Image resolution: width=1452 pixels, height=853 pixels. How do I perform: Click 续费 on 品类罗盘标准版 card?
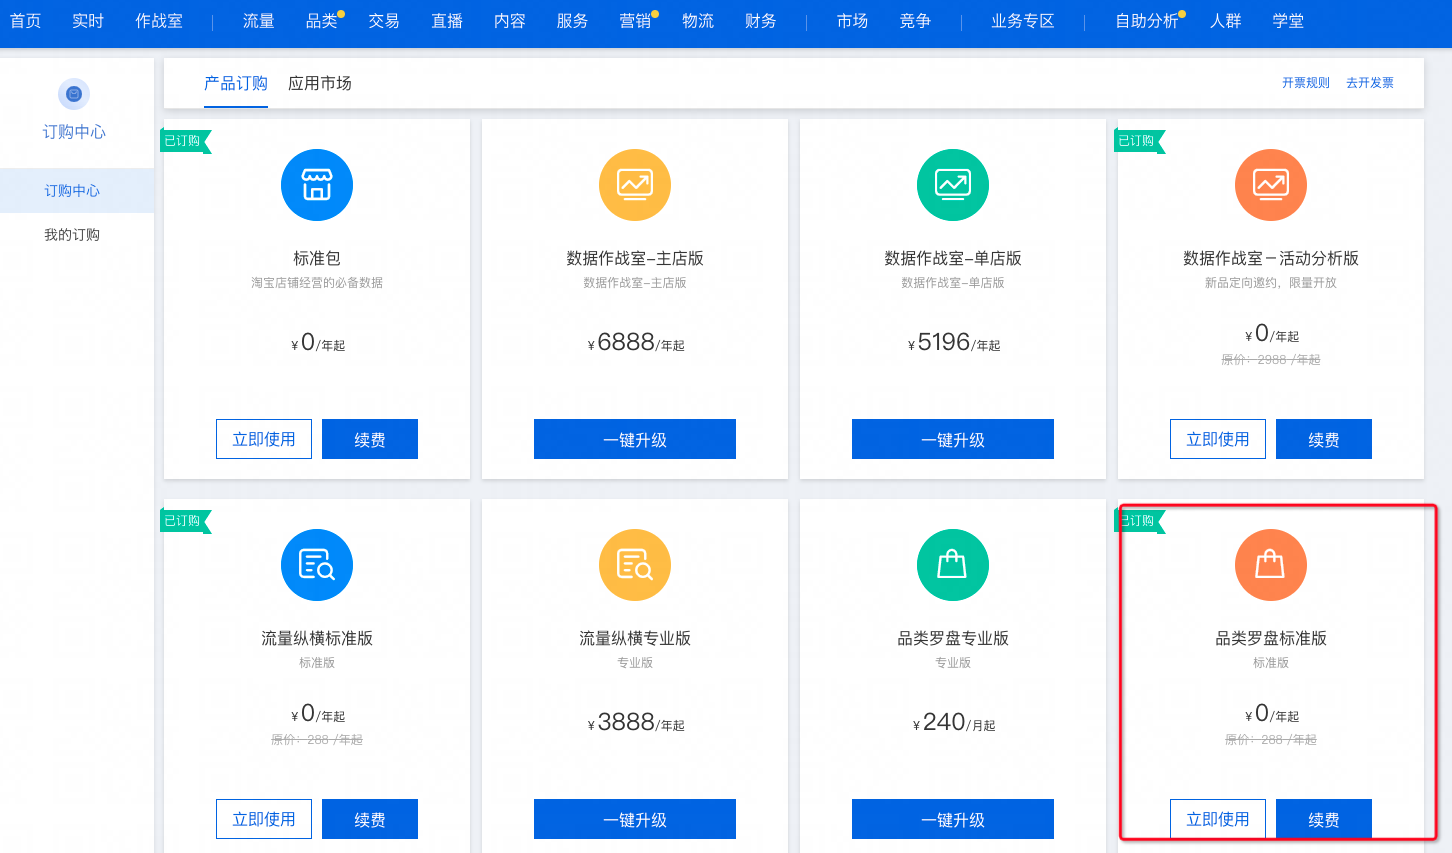pos(1324,819)
